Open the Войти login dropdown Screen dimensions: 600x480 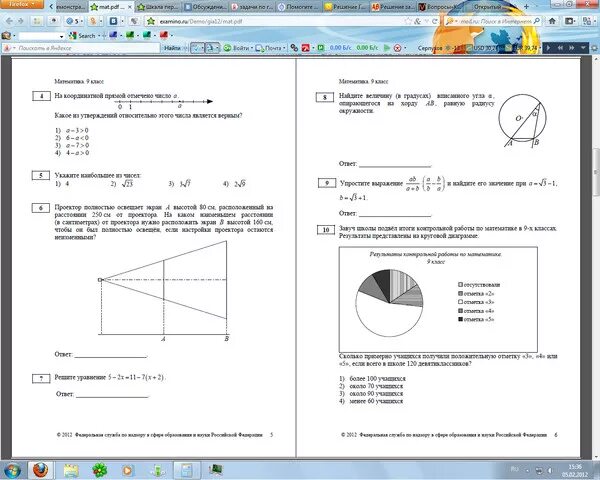click(238, 48)
